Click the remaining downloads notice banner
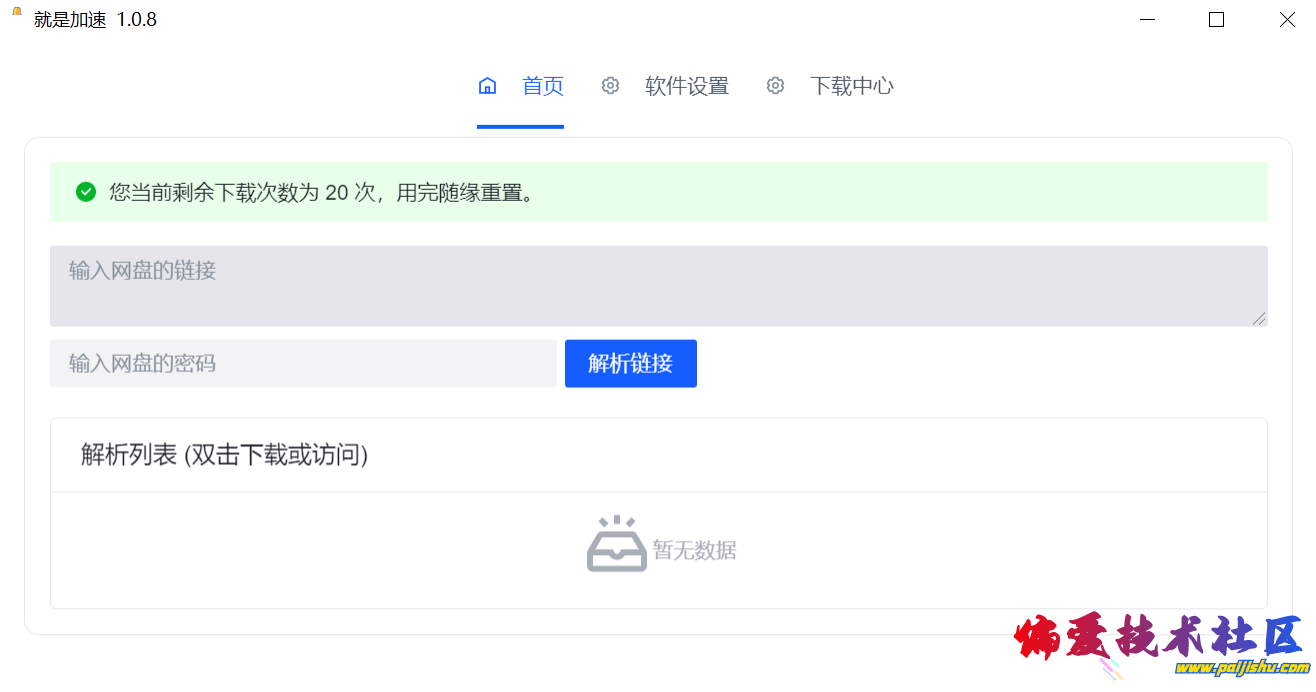Screen dimensions: 1316x692 pyautogui.click(x=658, y=192)
